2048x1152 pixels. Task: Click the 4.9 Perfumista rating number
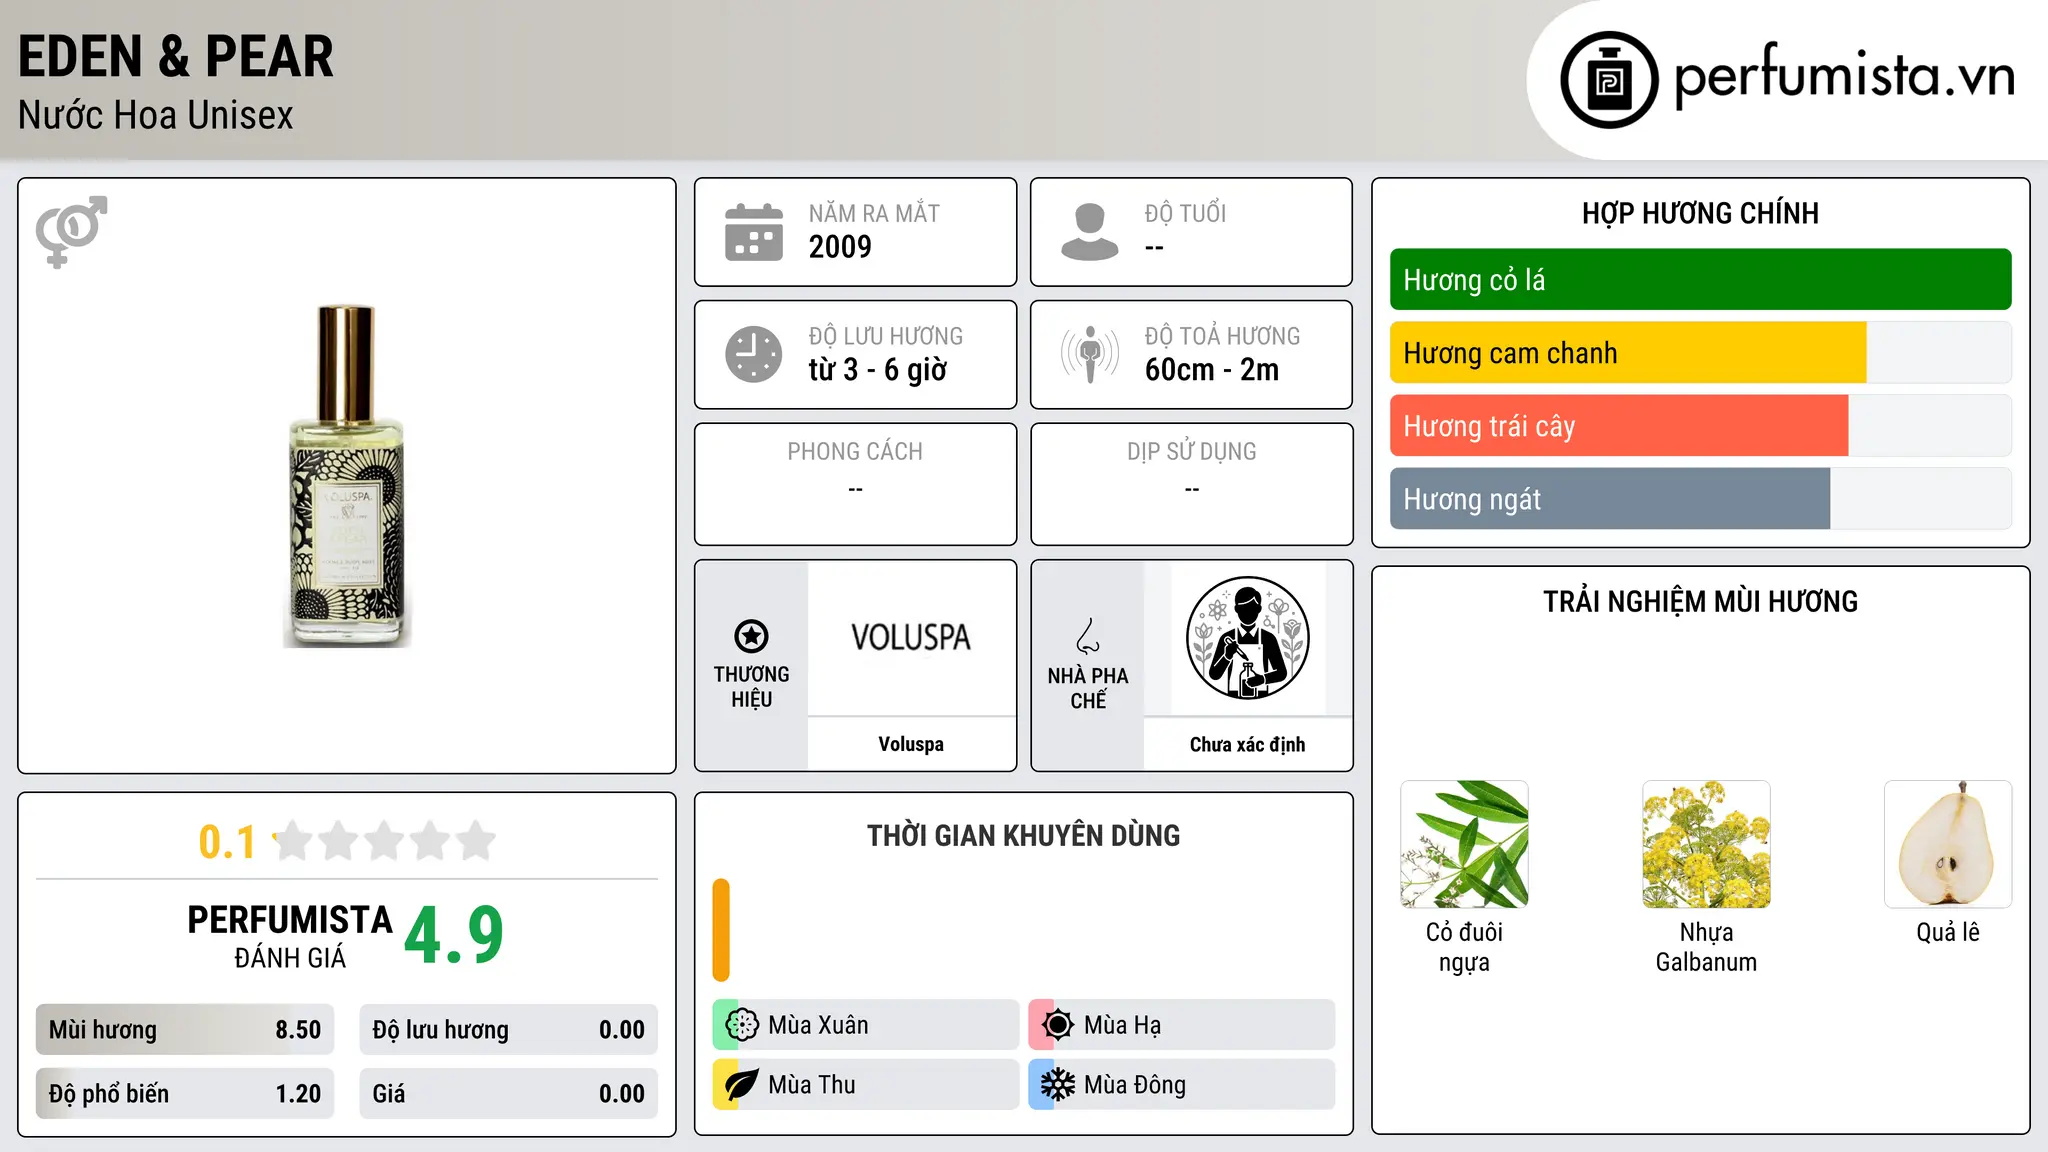pyautogui.click(x=454, y=935)
